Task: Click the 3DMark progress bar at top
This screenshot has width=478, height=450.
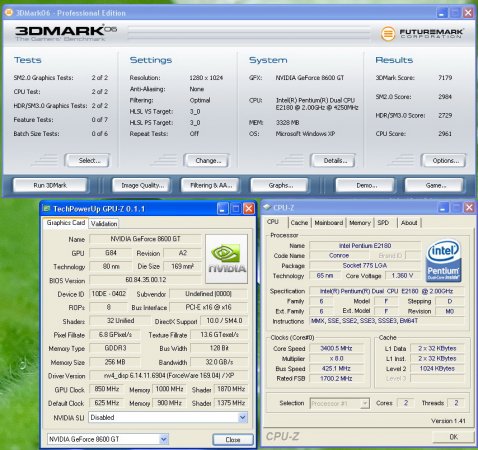Action: [249, 33]
